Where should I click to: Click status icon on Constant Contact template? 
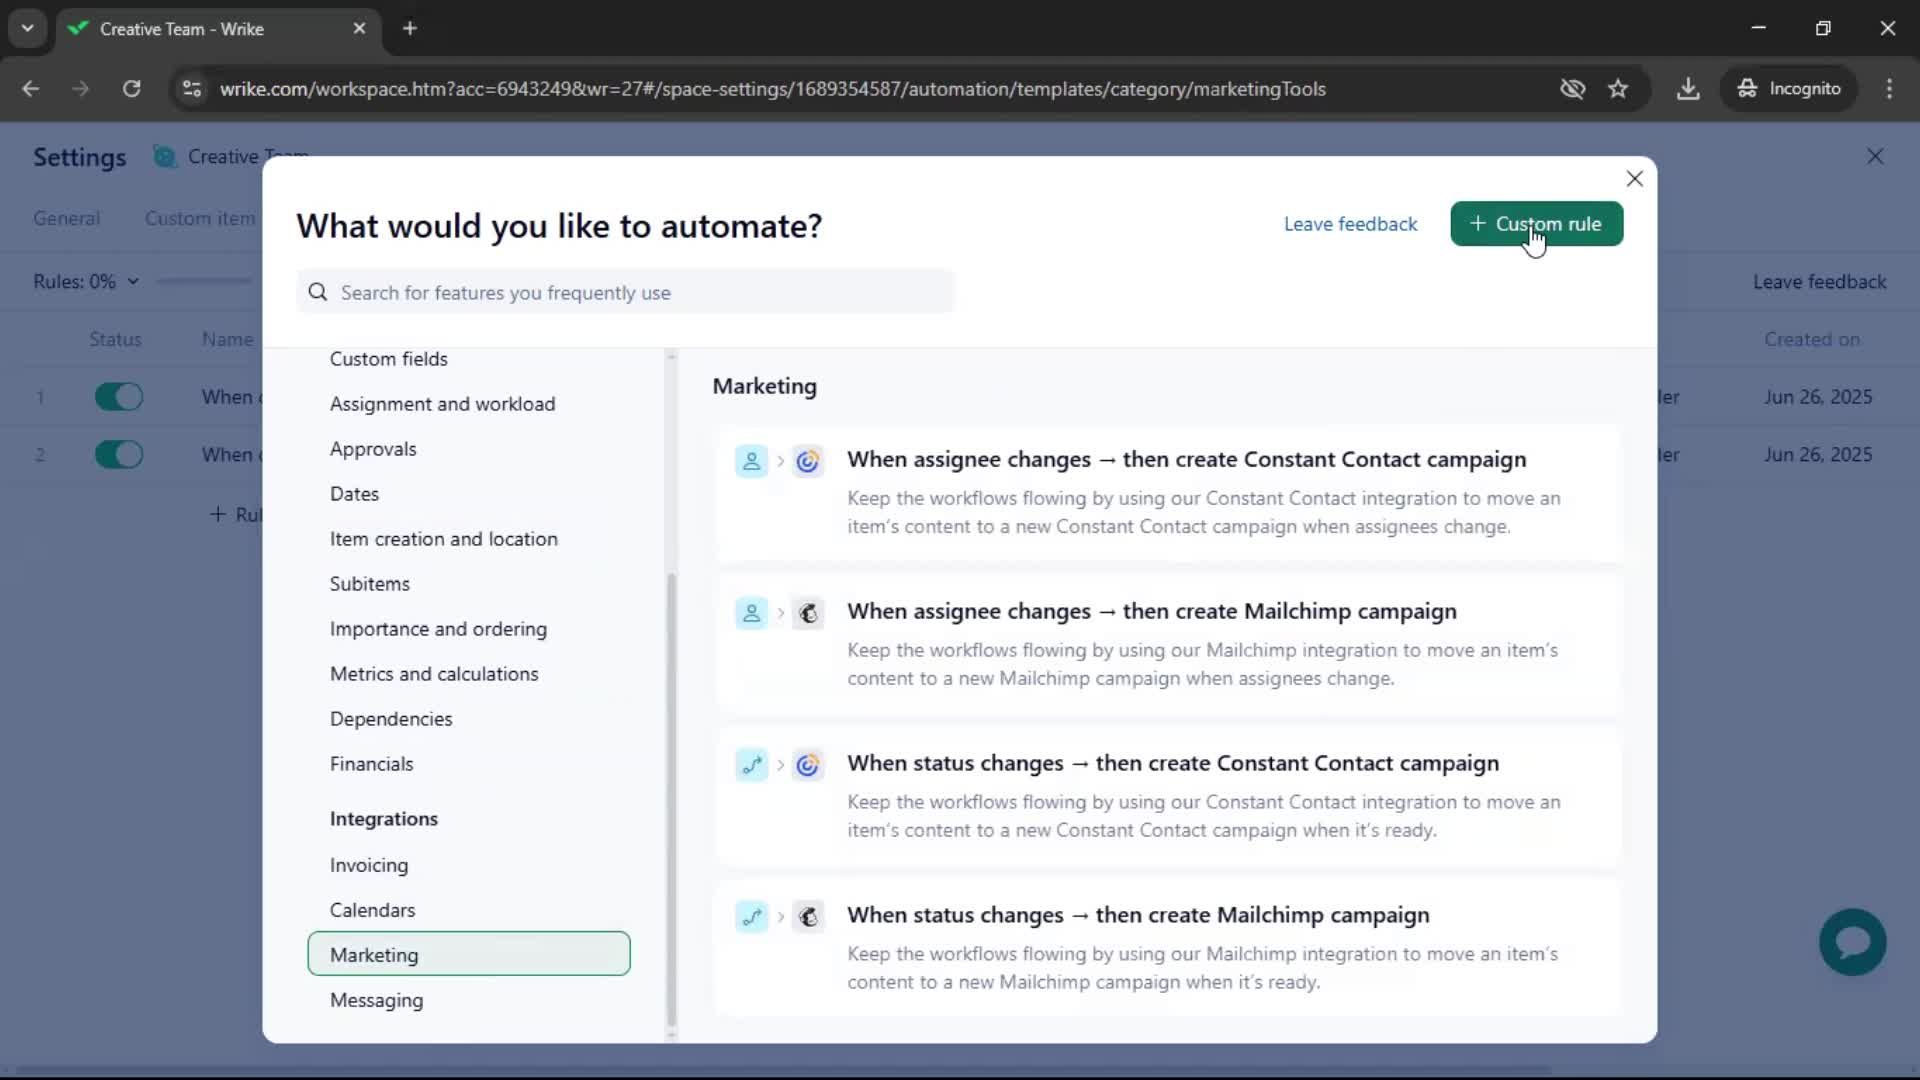pyautogui.click(x=751, y=765)
